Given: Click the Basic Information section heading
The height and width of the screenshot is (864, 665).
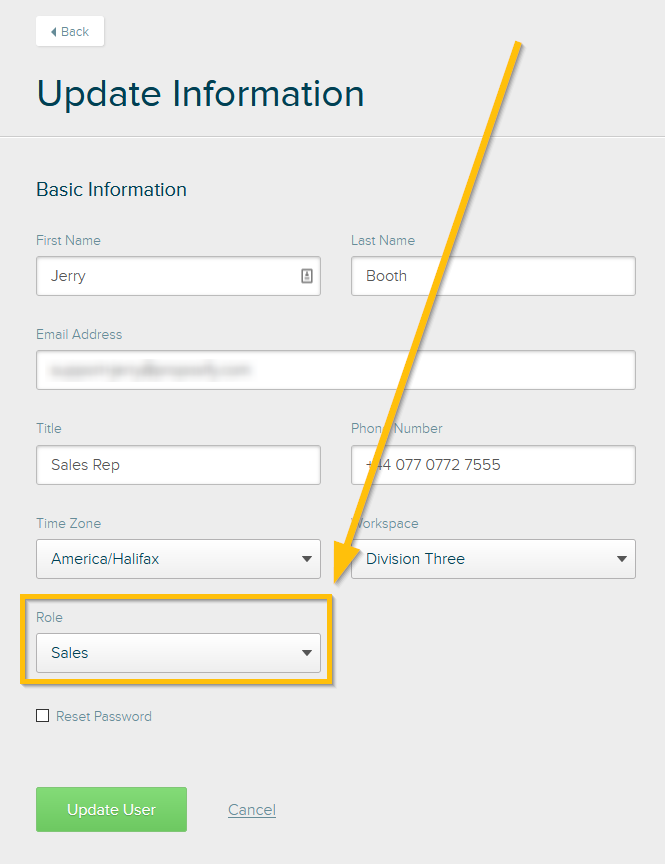Looking at the screenshot, I should point(111,190).
